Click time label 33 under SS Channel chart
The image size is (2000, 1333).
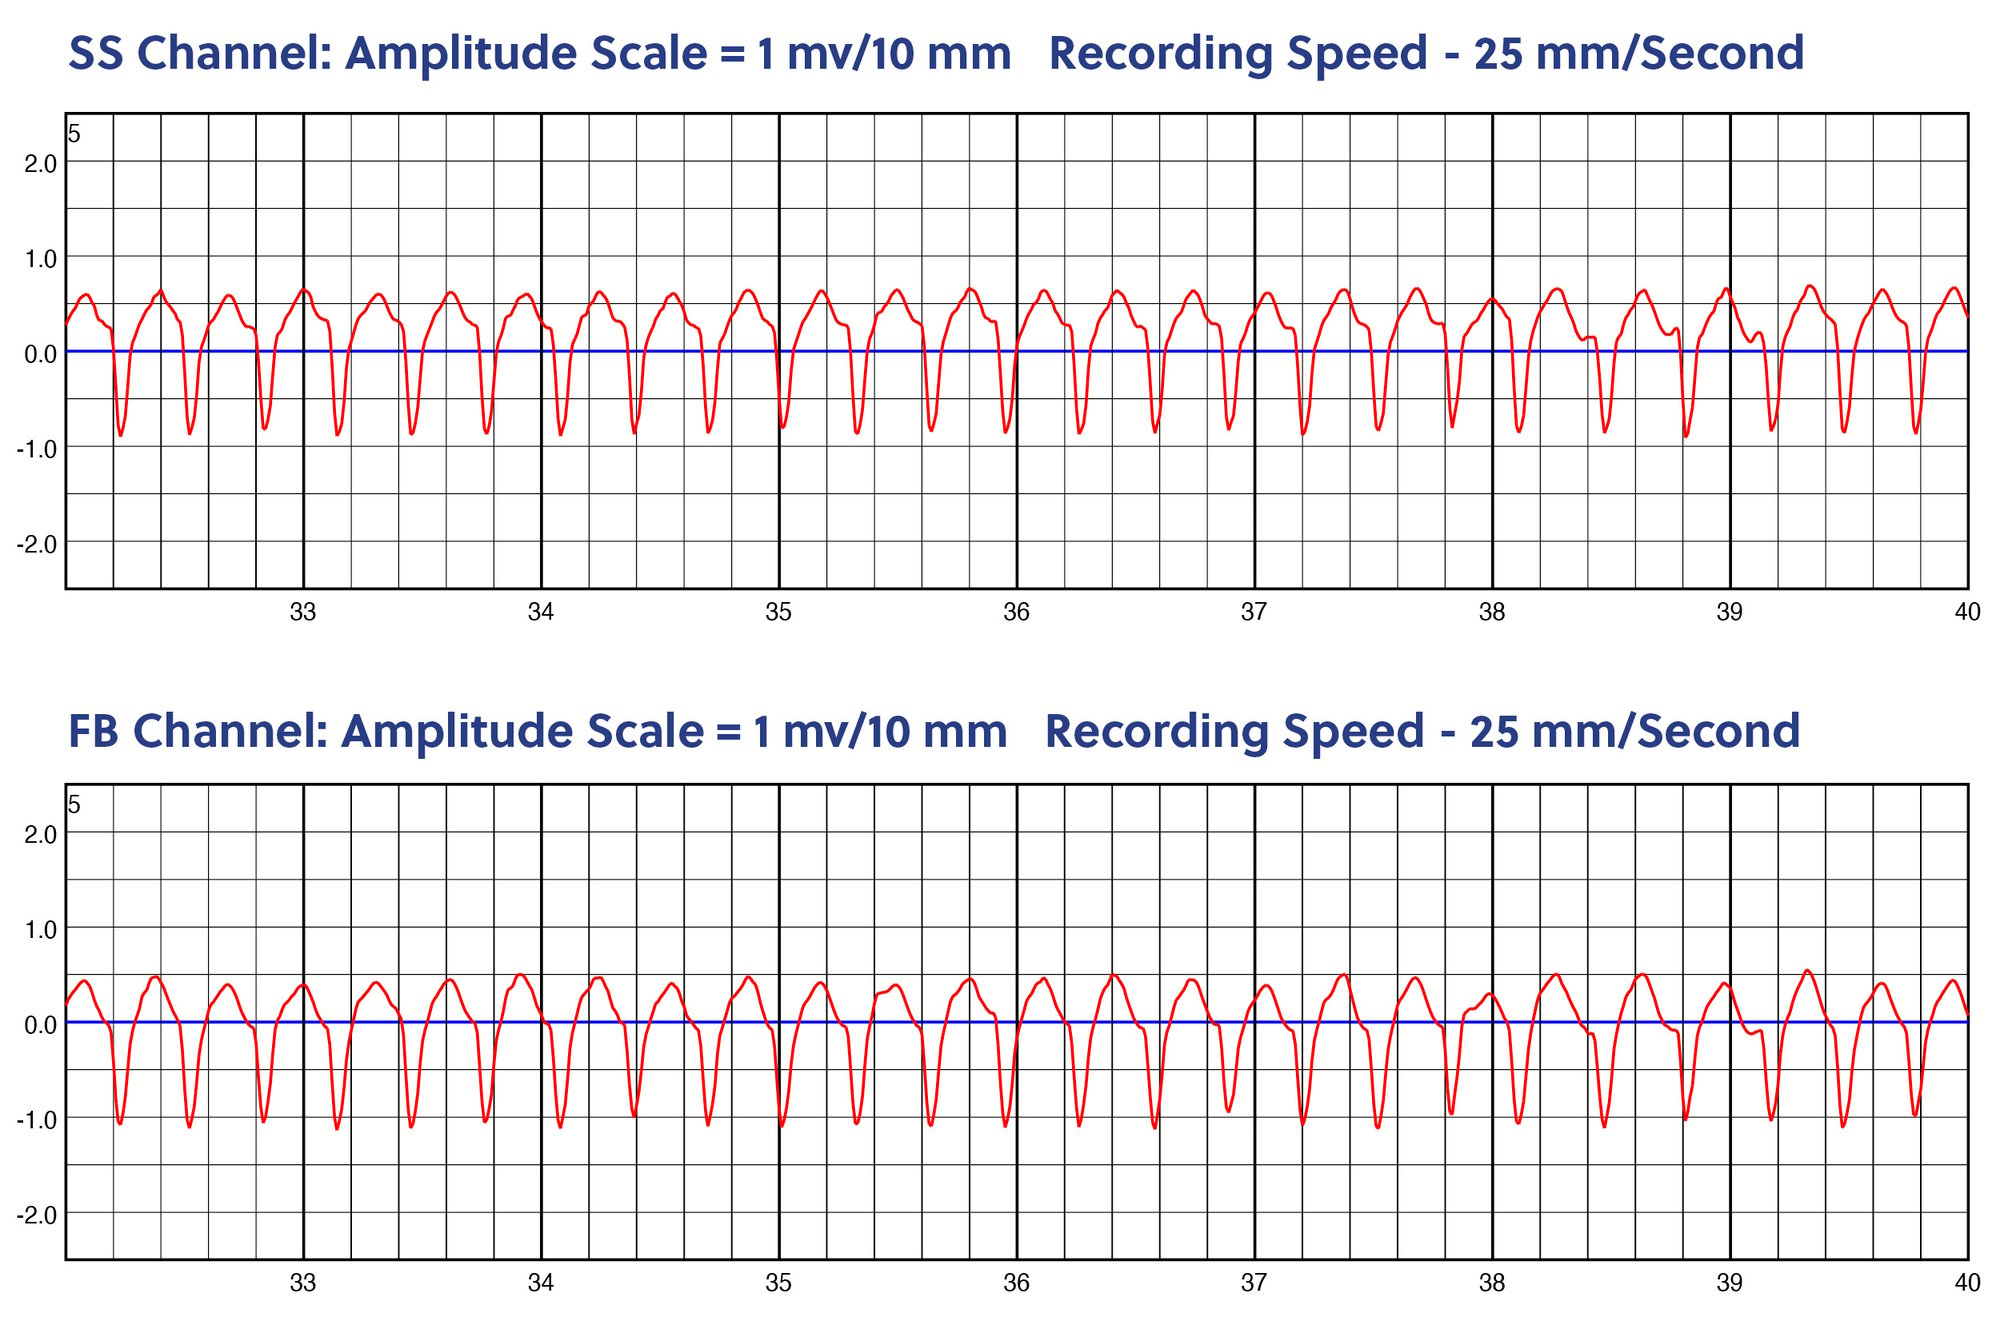[303, 613]
